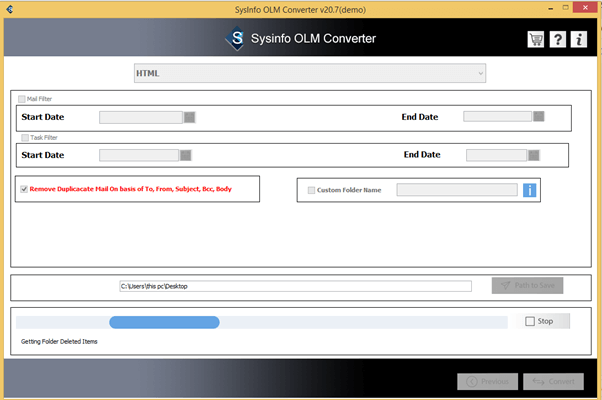The image size is (602, 400).
Task: Click Task Filter End Date input field
Action: click(496, 155)
